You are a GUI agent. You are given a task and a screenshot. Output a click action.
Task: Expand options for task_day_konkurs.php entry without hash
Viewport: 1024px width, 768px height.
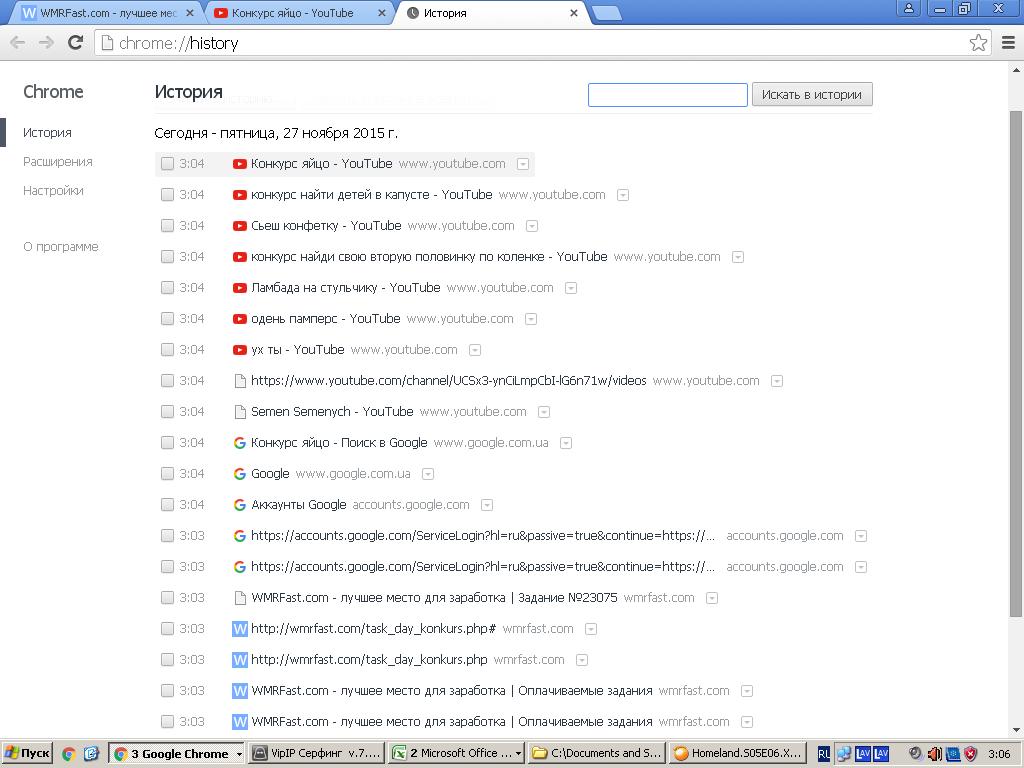[x=582, y=660]
